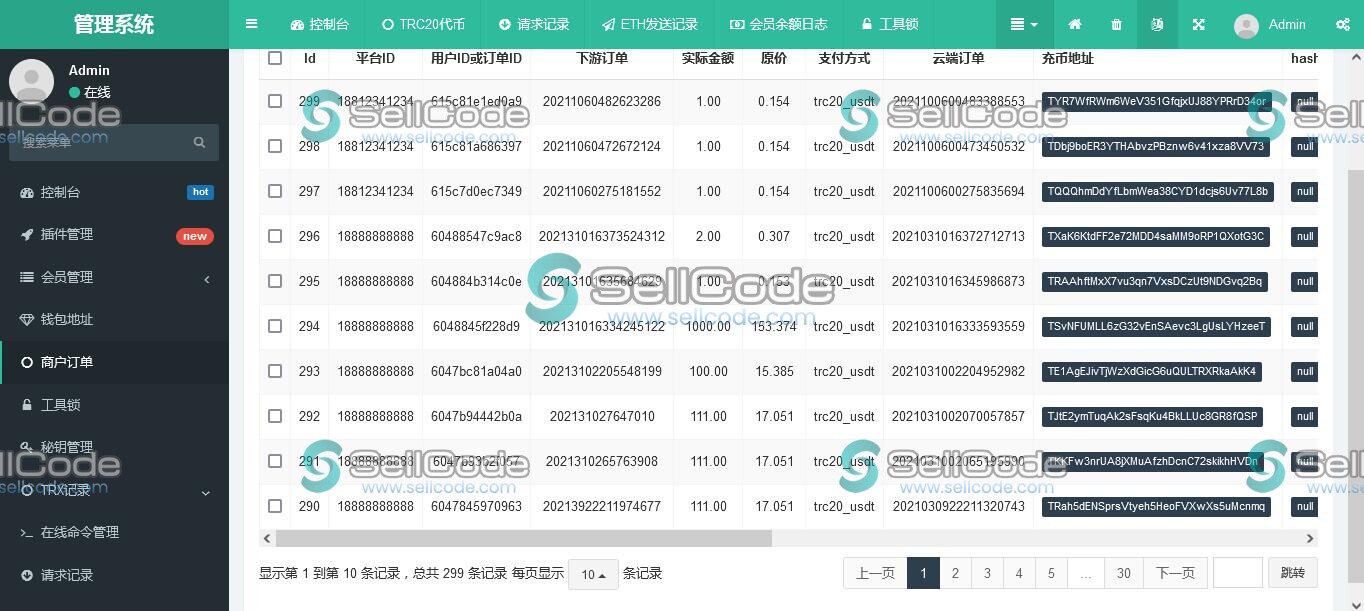Screen dimensions: 1364x611
Task: Click the hot badge beside 控制台
Action: tap(200, 192)
